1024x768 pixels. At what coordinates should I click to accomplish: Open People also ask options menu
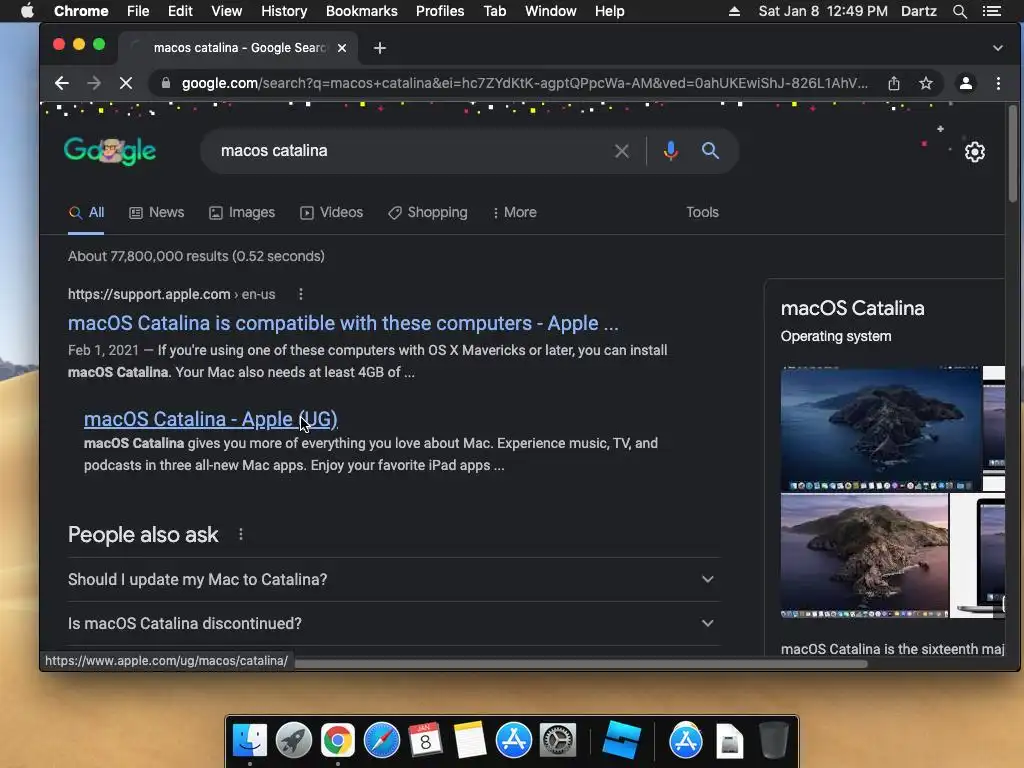(241, 534)
